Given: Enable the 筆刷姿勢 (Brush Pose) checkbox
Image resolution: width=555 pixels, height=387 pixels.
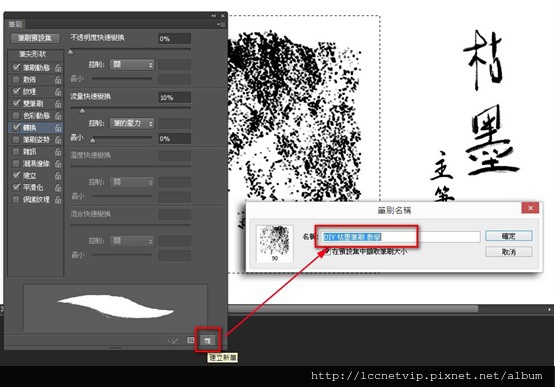Looking at the screenshot, I should point(16,140).
